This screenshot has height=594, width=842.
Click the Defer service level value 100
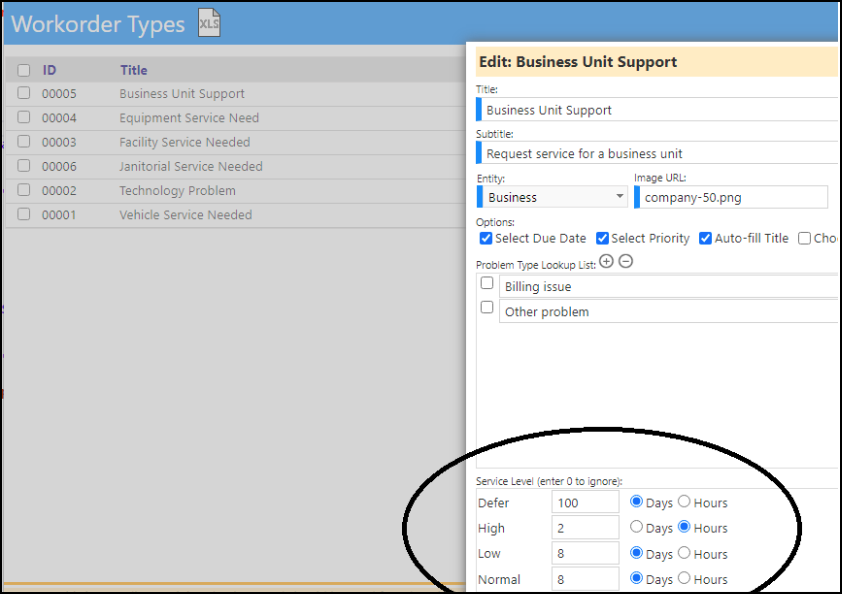pos(585,503)
